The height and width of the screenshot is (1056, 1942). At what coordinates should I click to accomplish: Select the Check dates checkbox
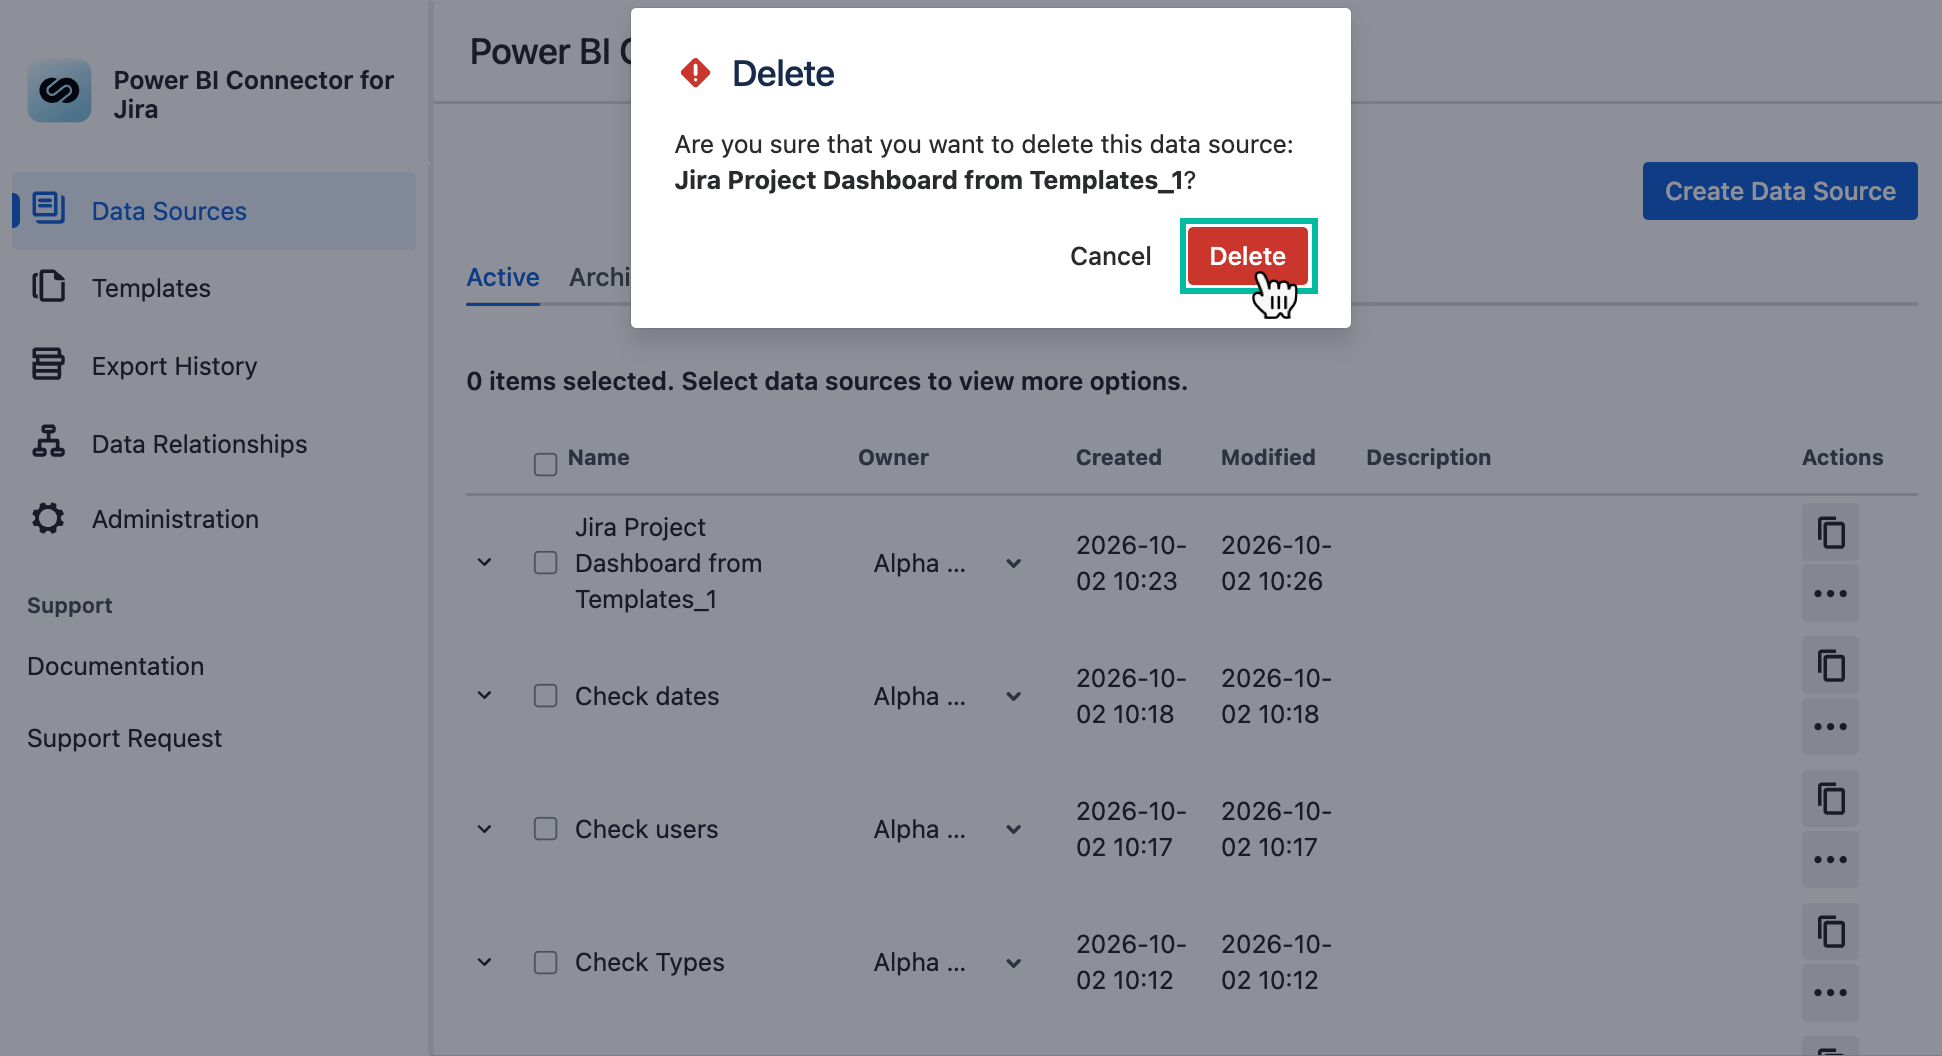545,696
